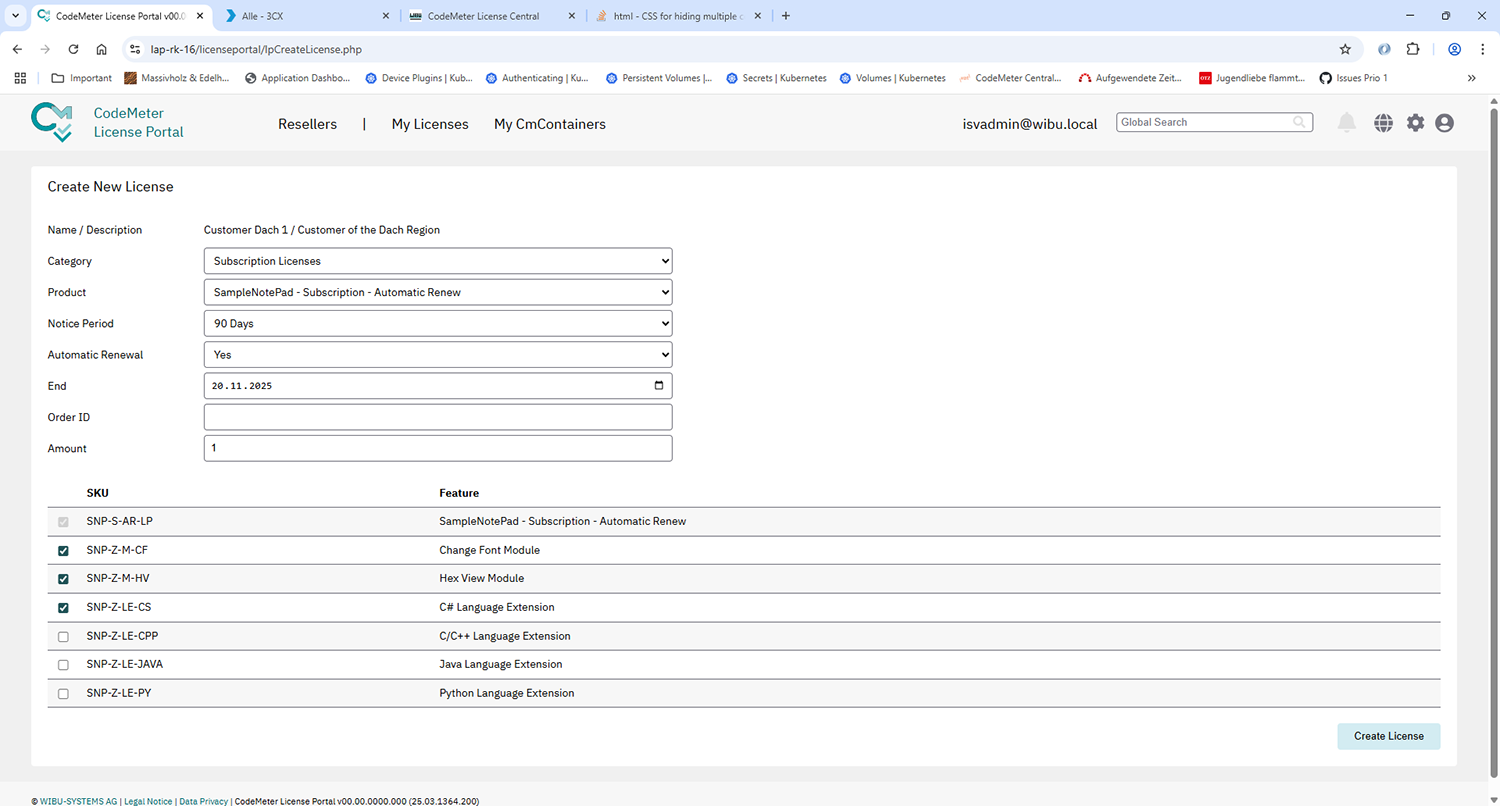The width and height of the screenshot is (1500, 806).
Task: Check the SNP-Z-LE-PY Python Language Extension checkbox
Action: coord(64,693)
